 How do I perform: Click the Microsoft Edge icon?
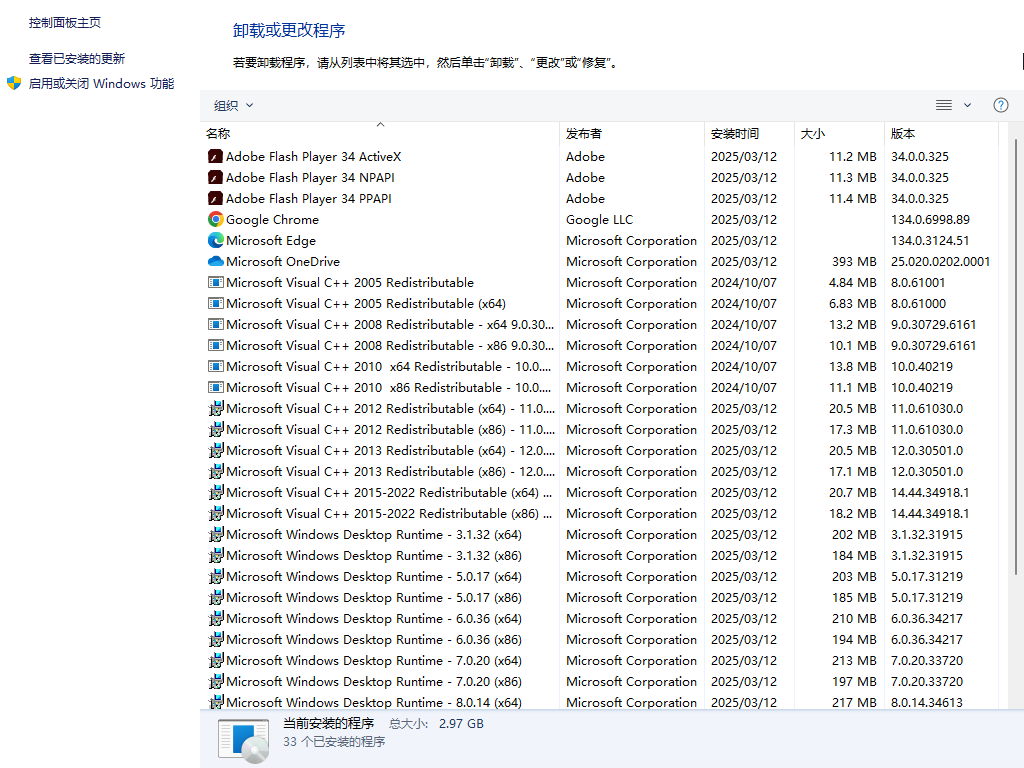[215, 241]
